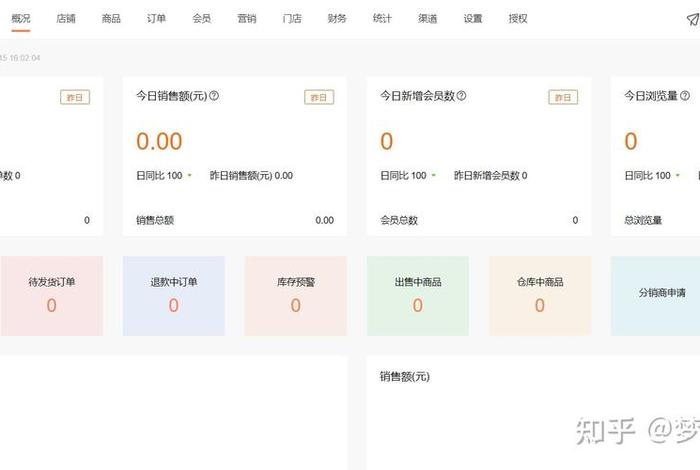This screenshot has height=470, width=700.
Task: Open the 设置 menu
Action: 473,18
